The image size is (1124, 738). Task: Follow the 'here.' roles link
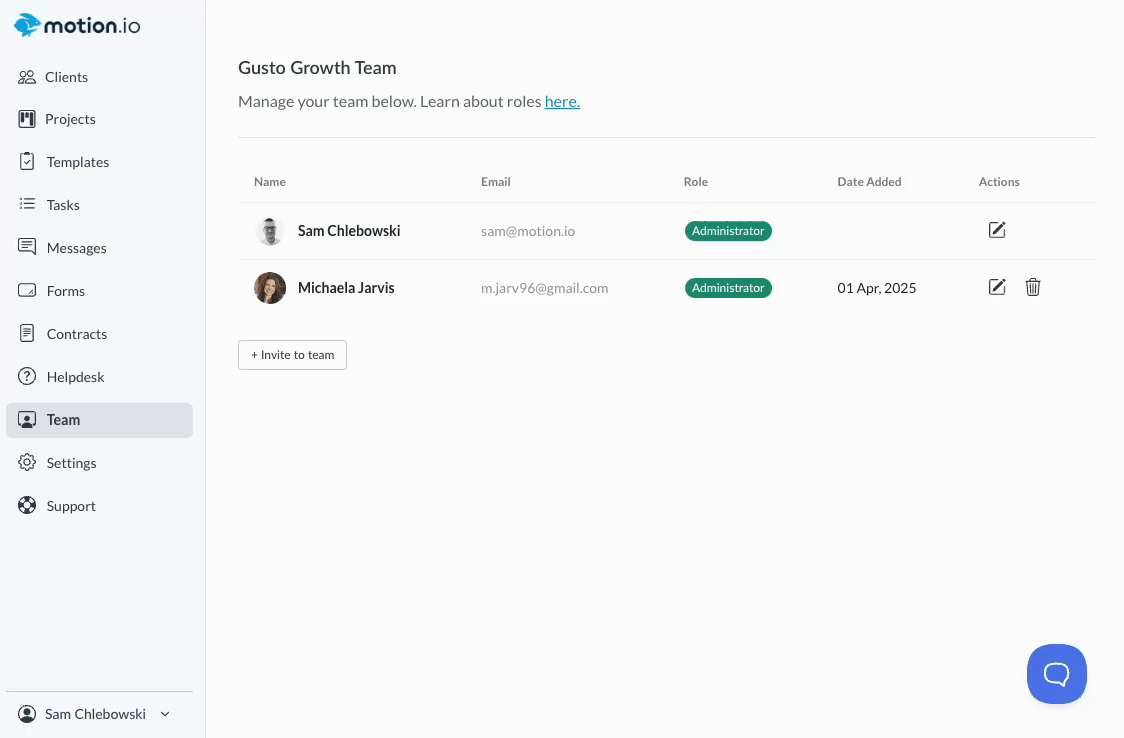562,101
